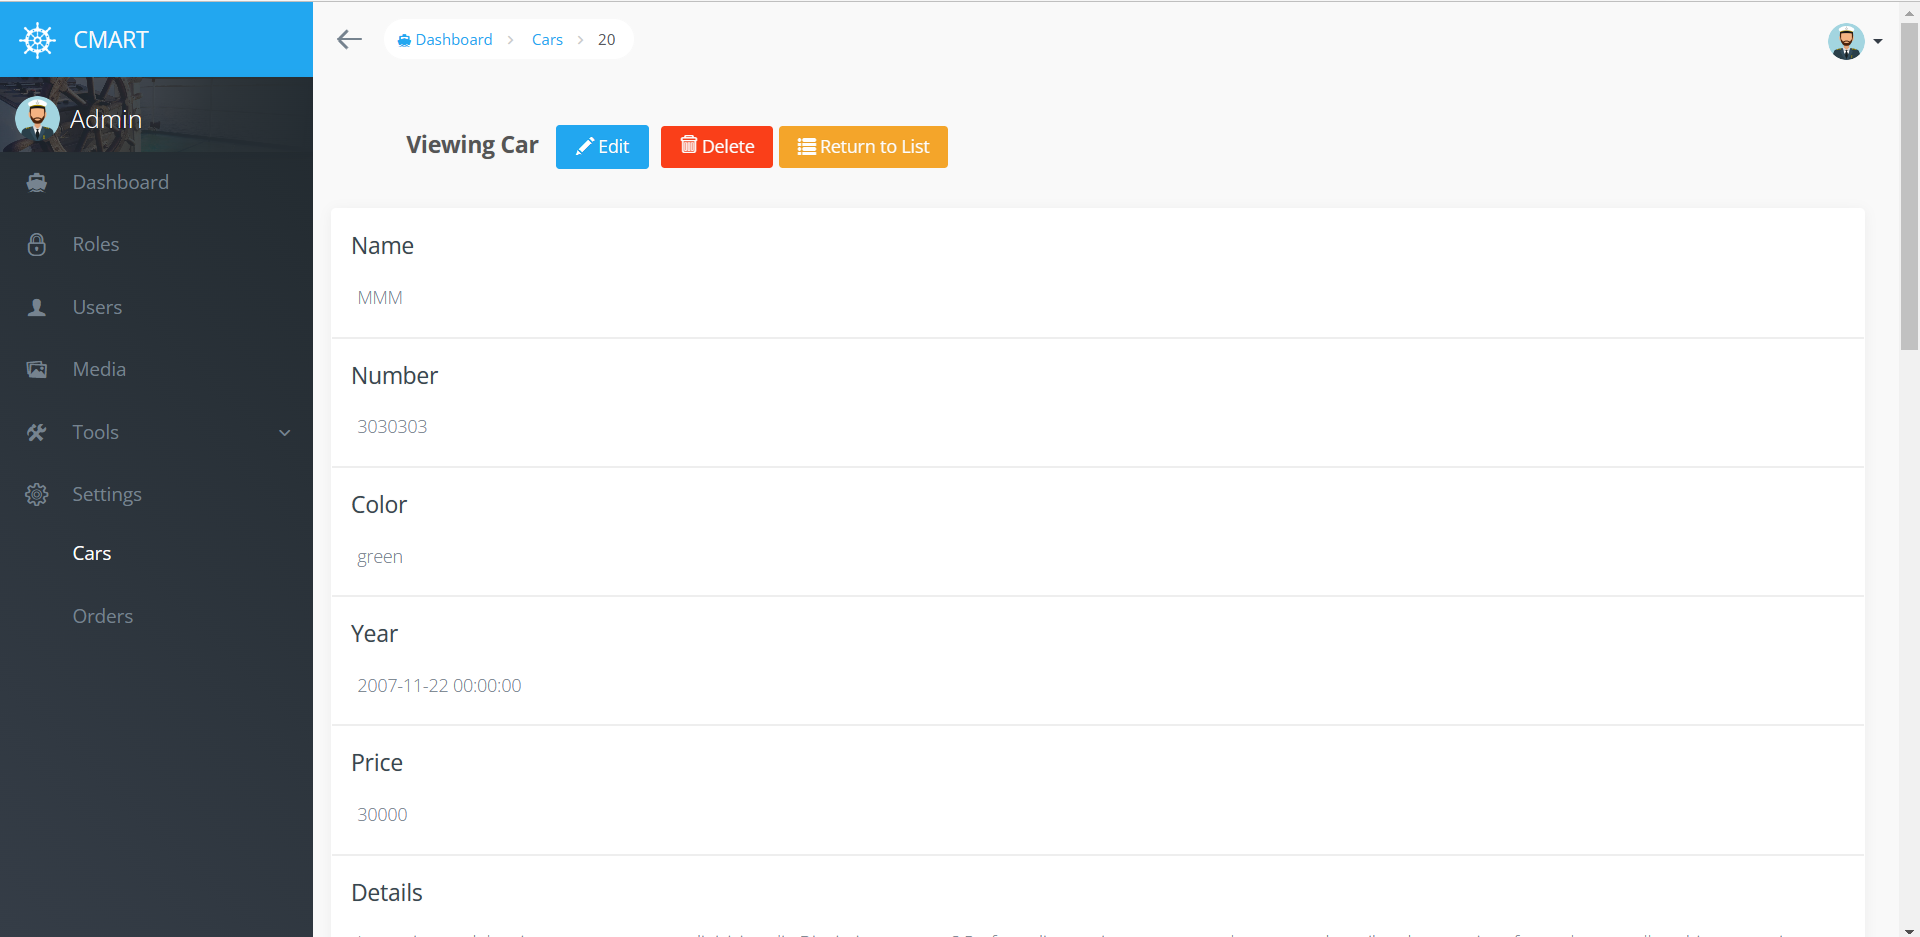Click the CMART ship-wheel logo icon
The image size is (1920, 937).
pos(37,40)
